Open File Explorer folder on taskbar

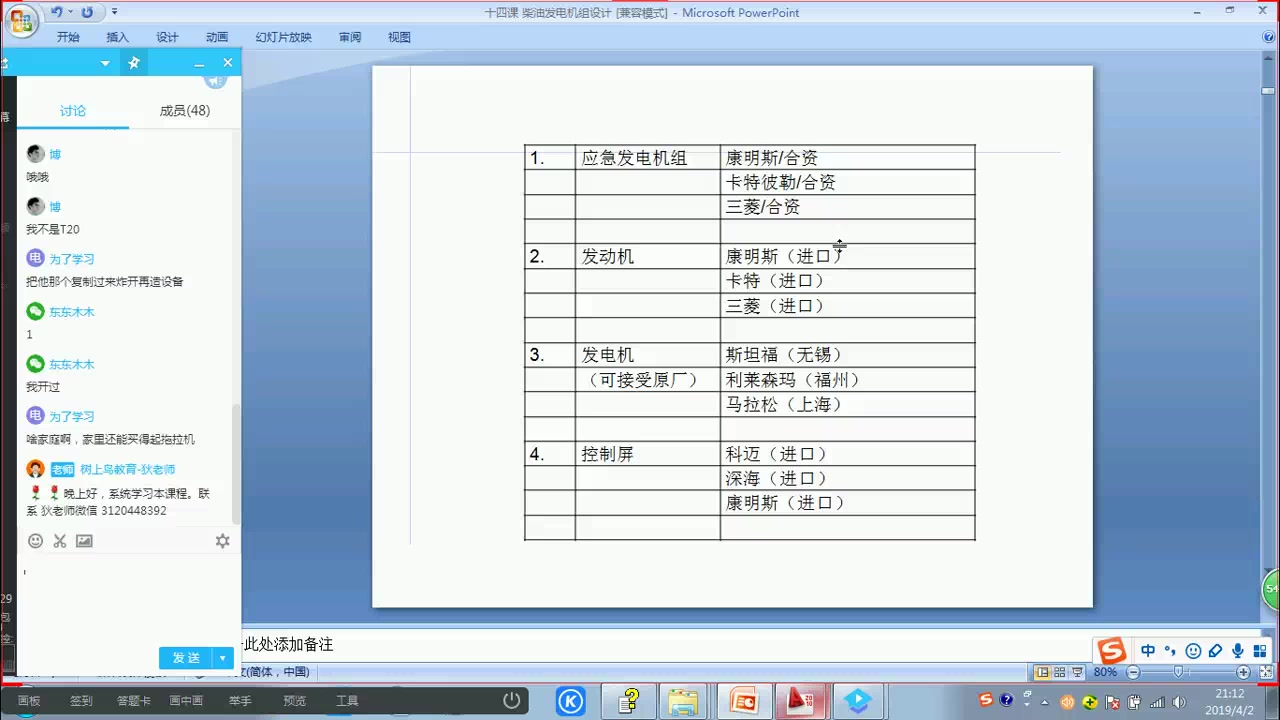683,702
